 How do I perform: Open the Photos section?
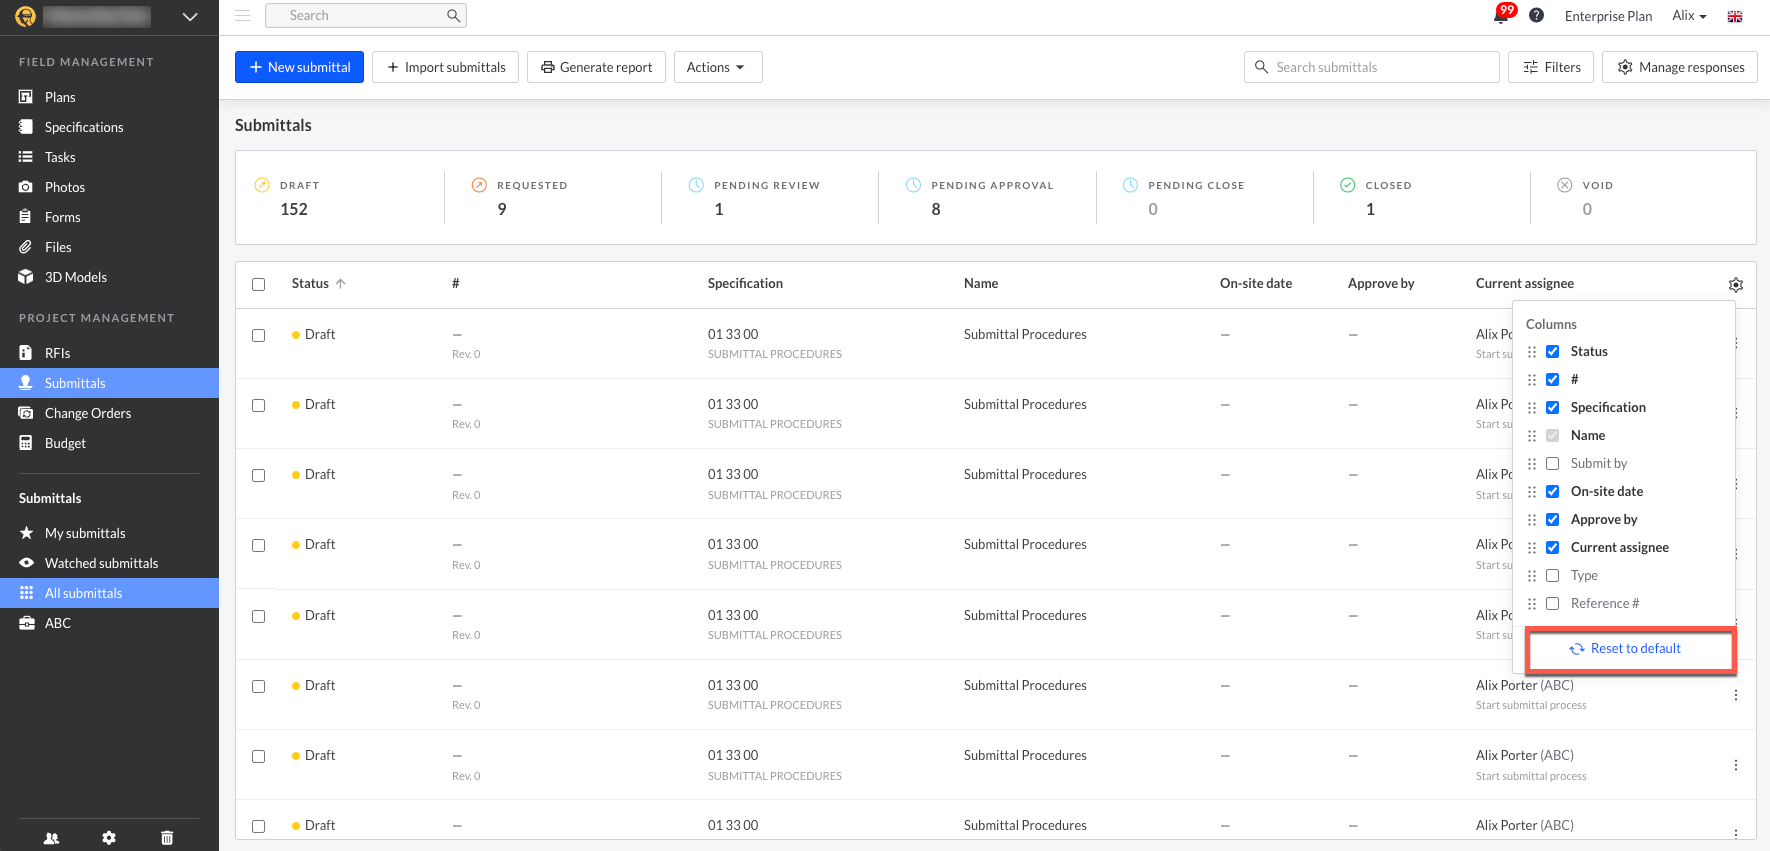click(x=109, y=187)
